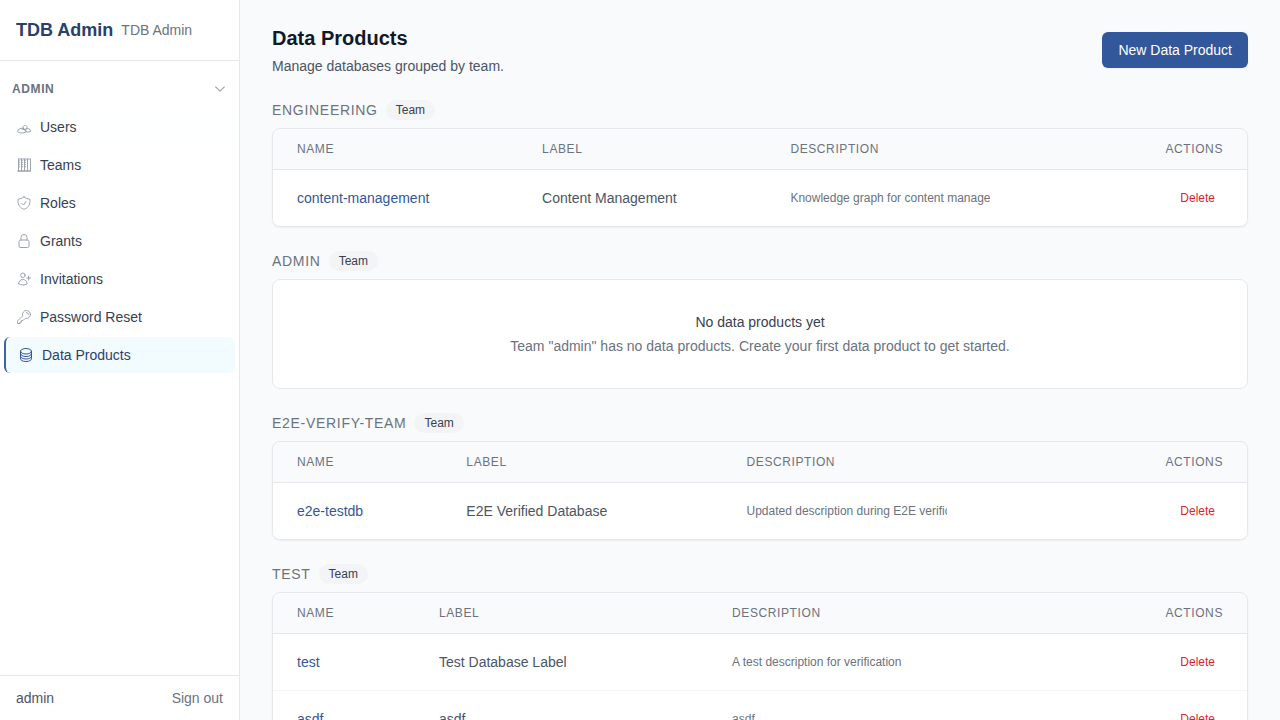Click the 'No data products yet' message

760,322
